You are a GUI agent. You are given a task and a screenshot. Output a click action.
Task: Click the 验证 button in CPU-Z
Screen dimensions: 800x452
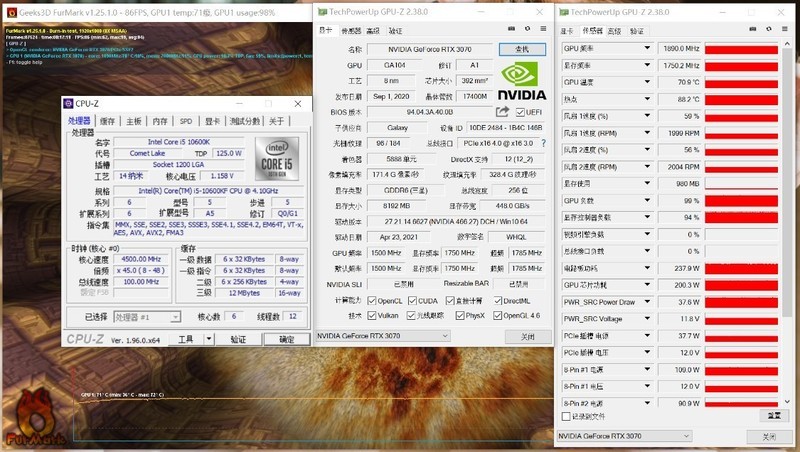(238, 339)
